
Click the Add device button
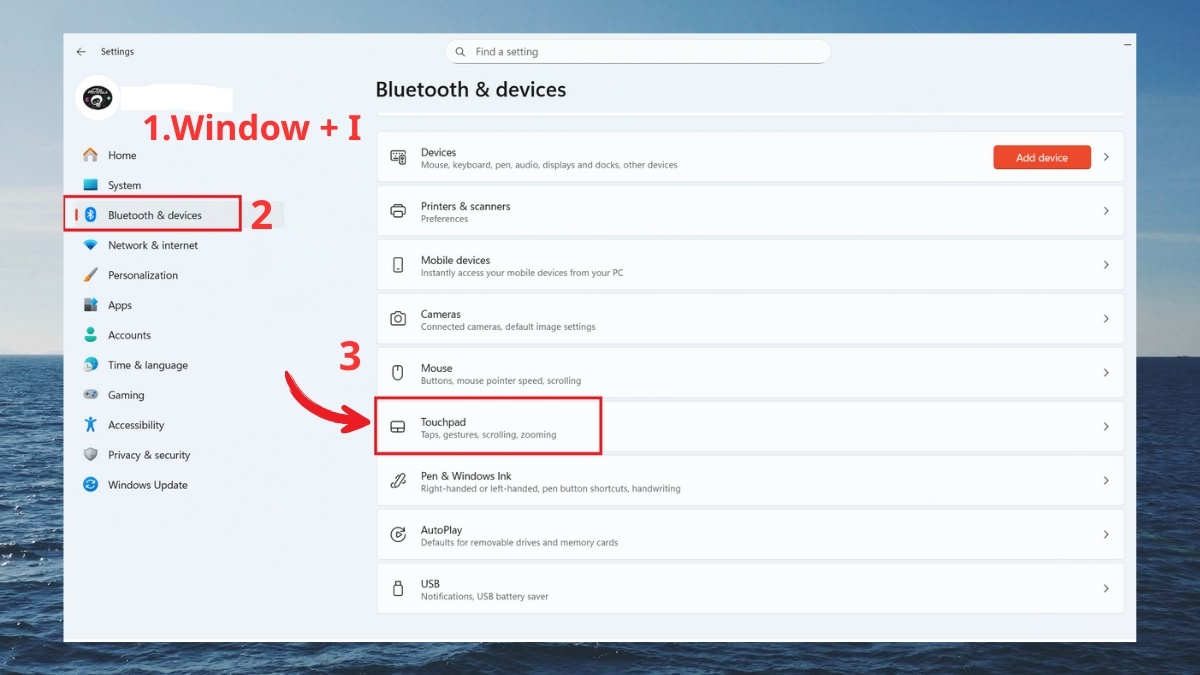(x=1042, y=157)
